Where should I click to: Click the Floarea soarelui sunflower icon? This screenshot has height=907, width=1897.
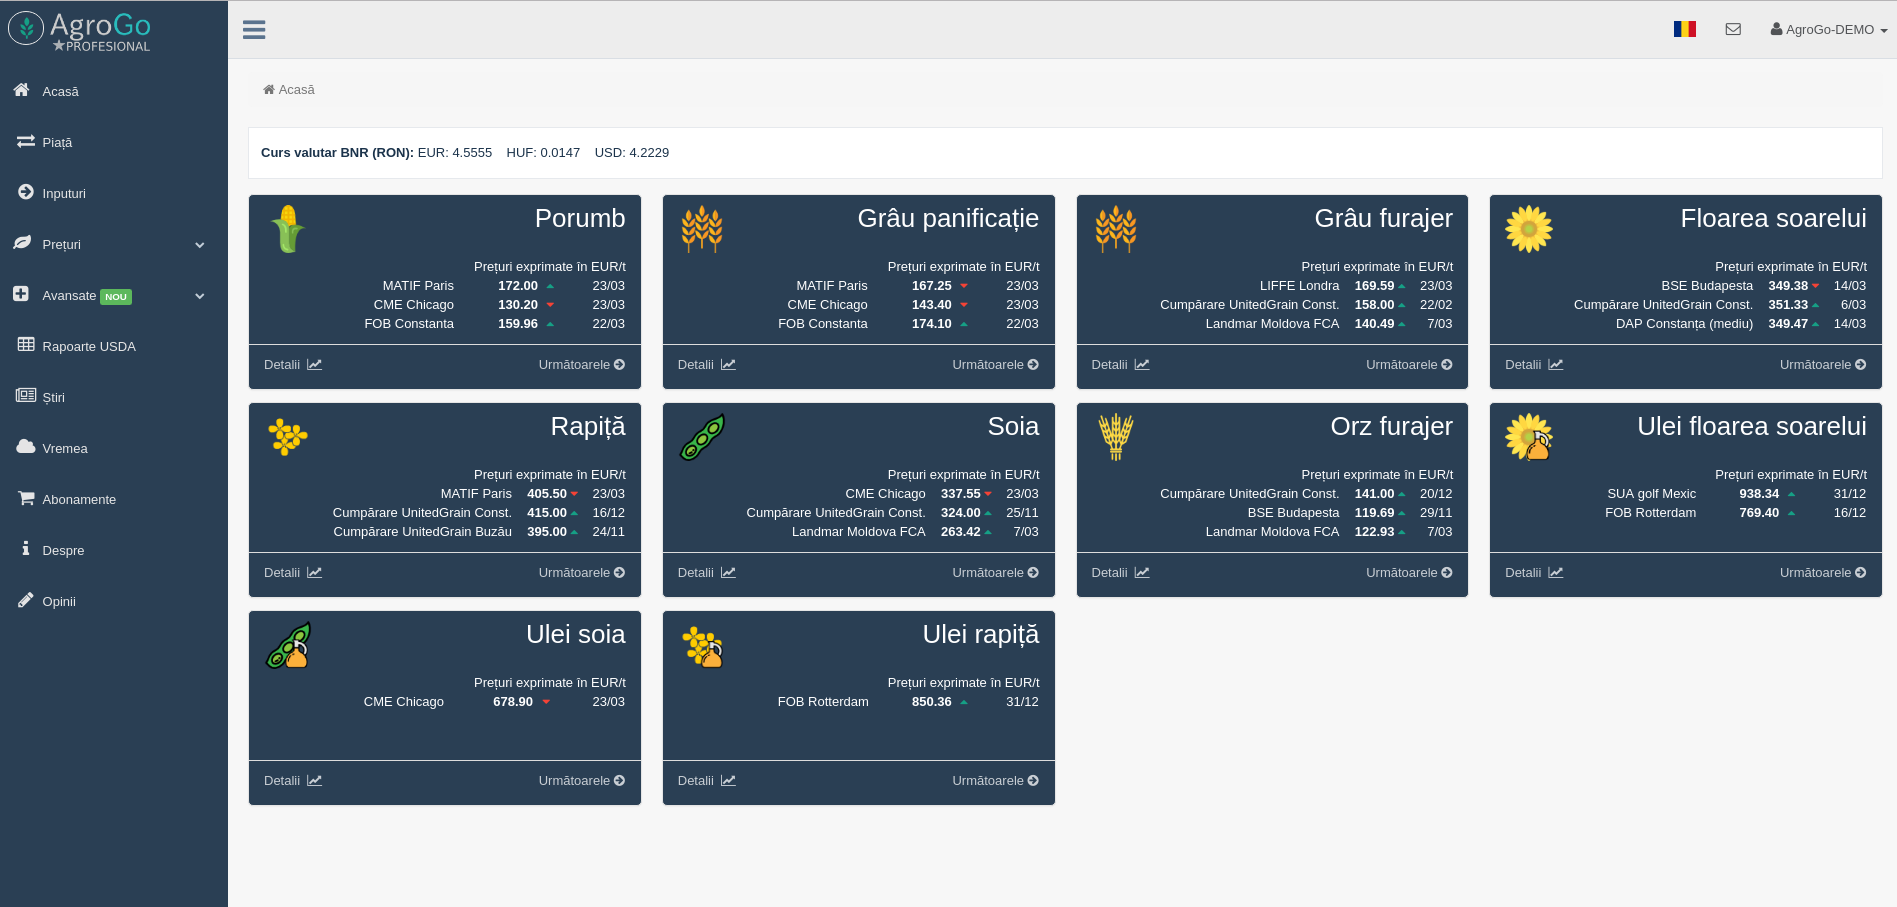click(x=1528, y=229)
